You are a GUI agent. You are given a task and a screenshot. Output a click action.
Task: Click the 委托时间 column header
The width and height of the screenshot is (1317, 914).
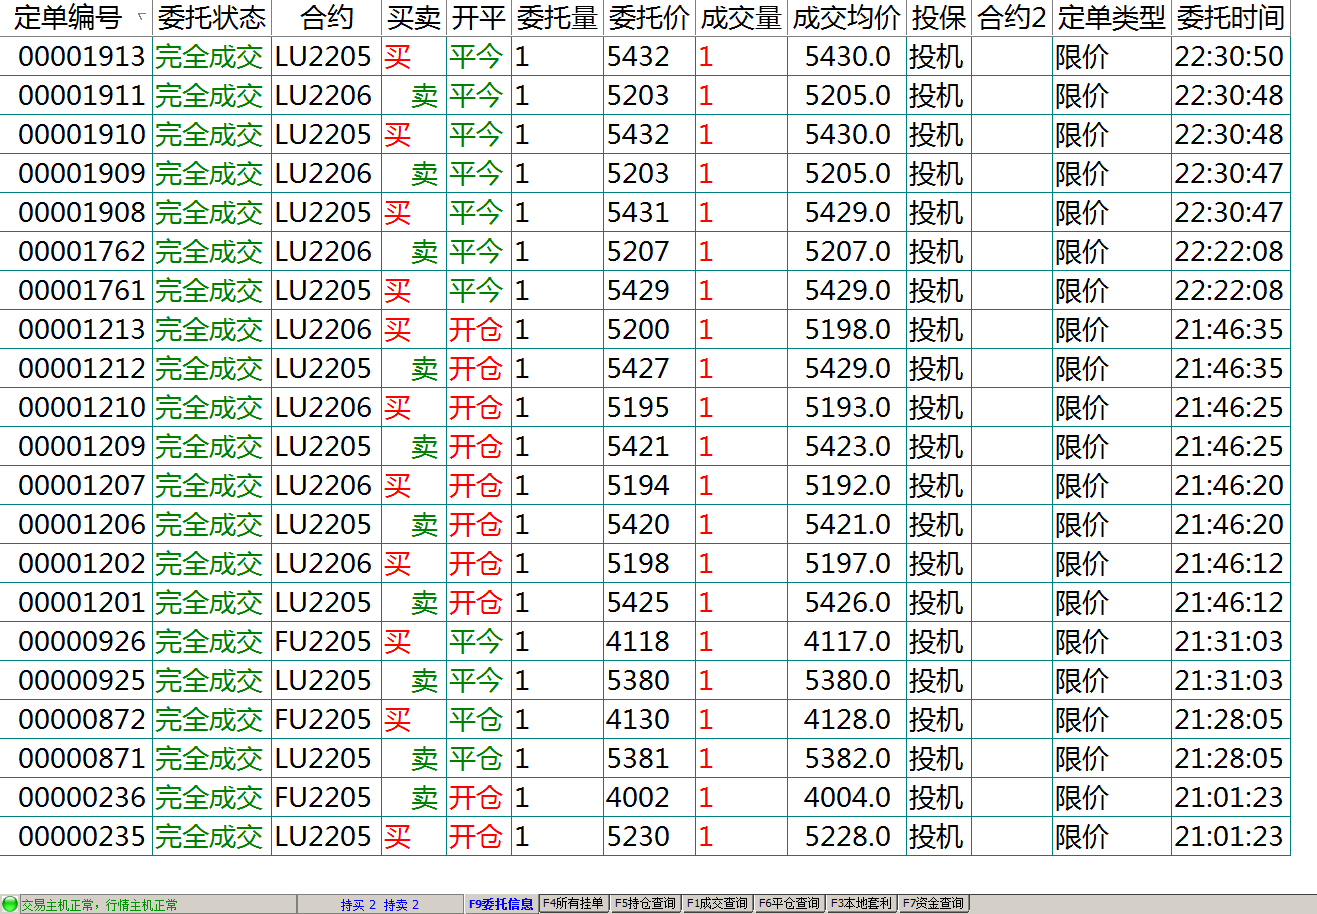coord(1231,18)
